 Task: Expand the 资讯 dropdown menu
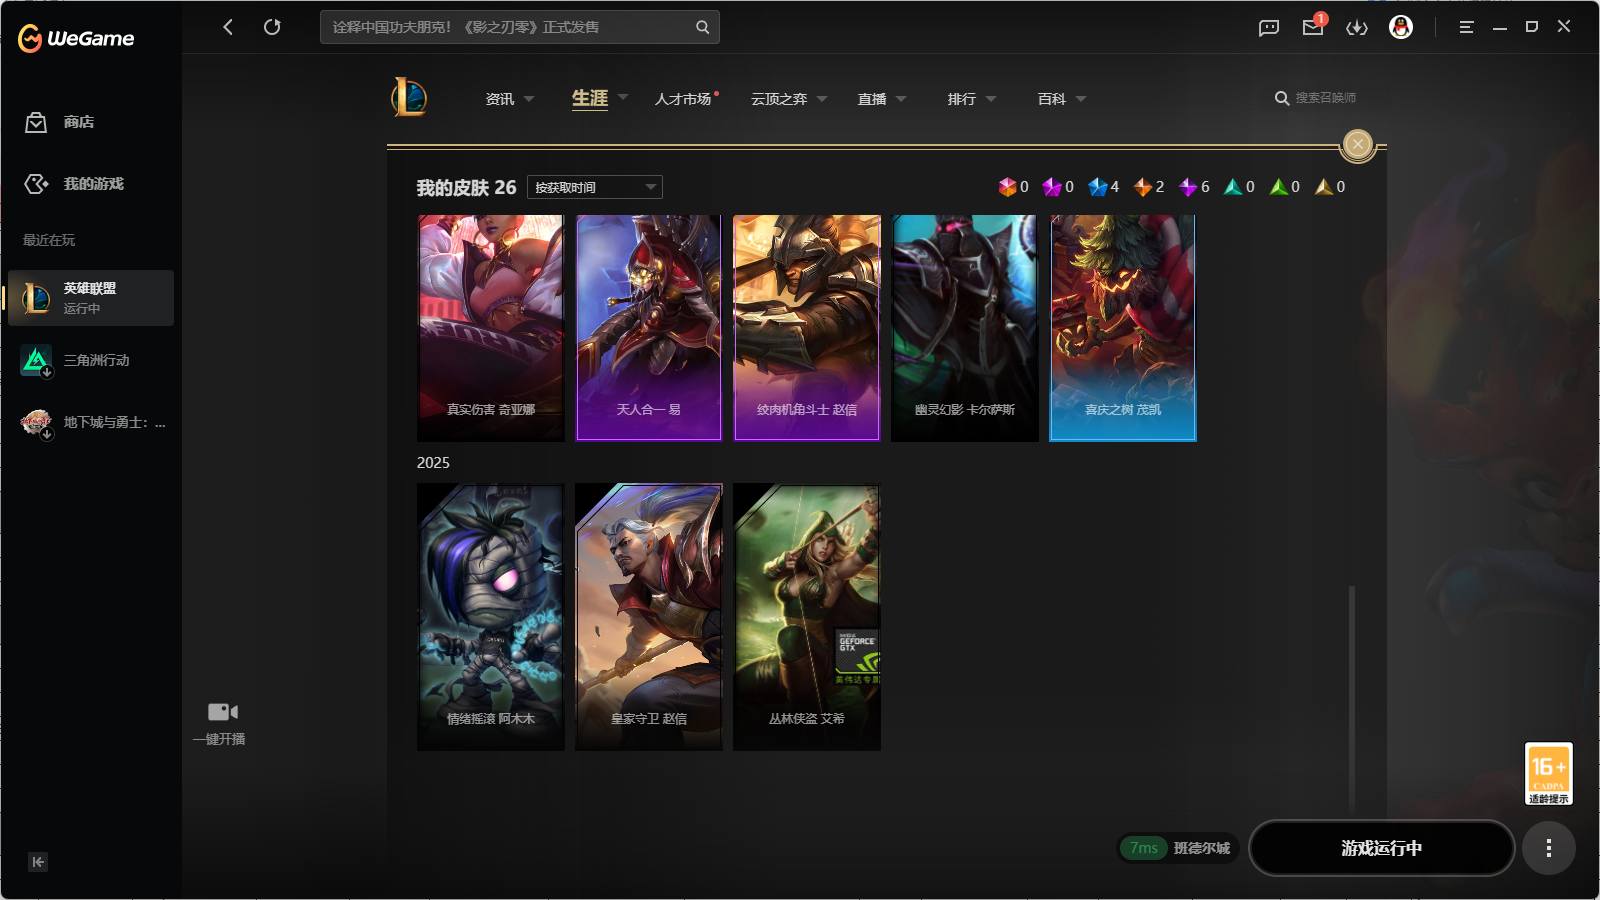(x=529, y=99)
